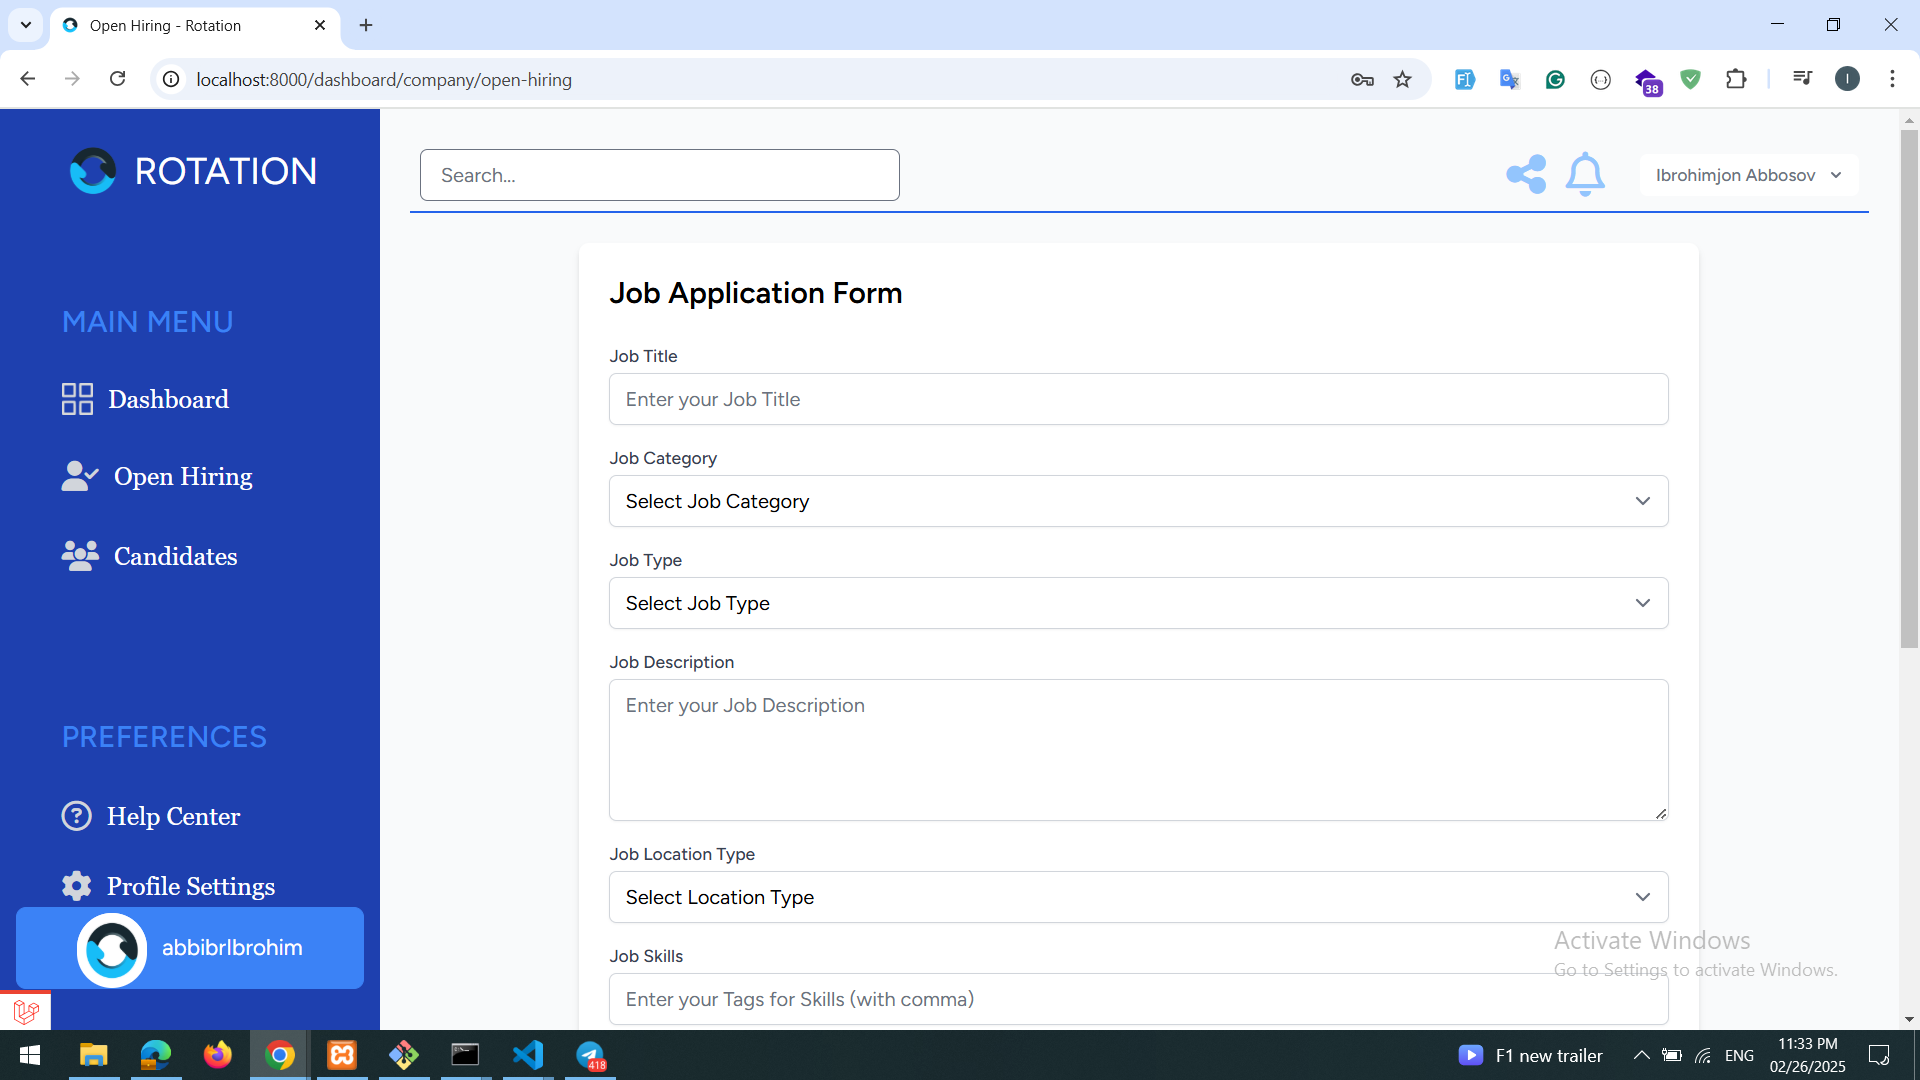Focus the Search input field
Viewport: 1920px width, 1080px height.
coord(660,175)
